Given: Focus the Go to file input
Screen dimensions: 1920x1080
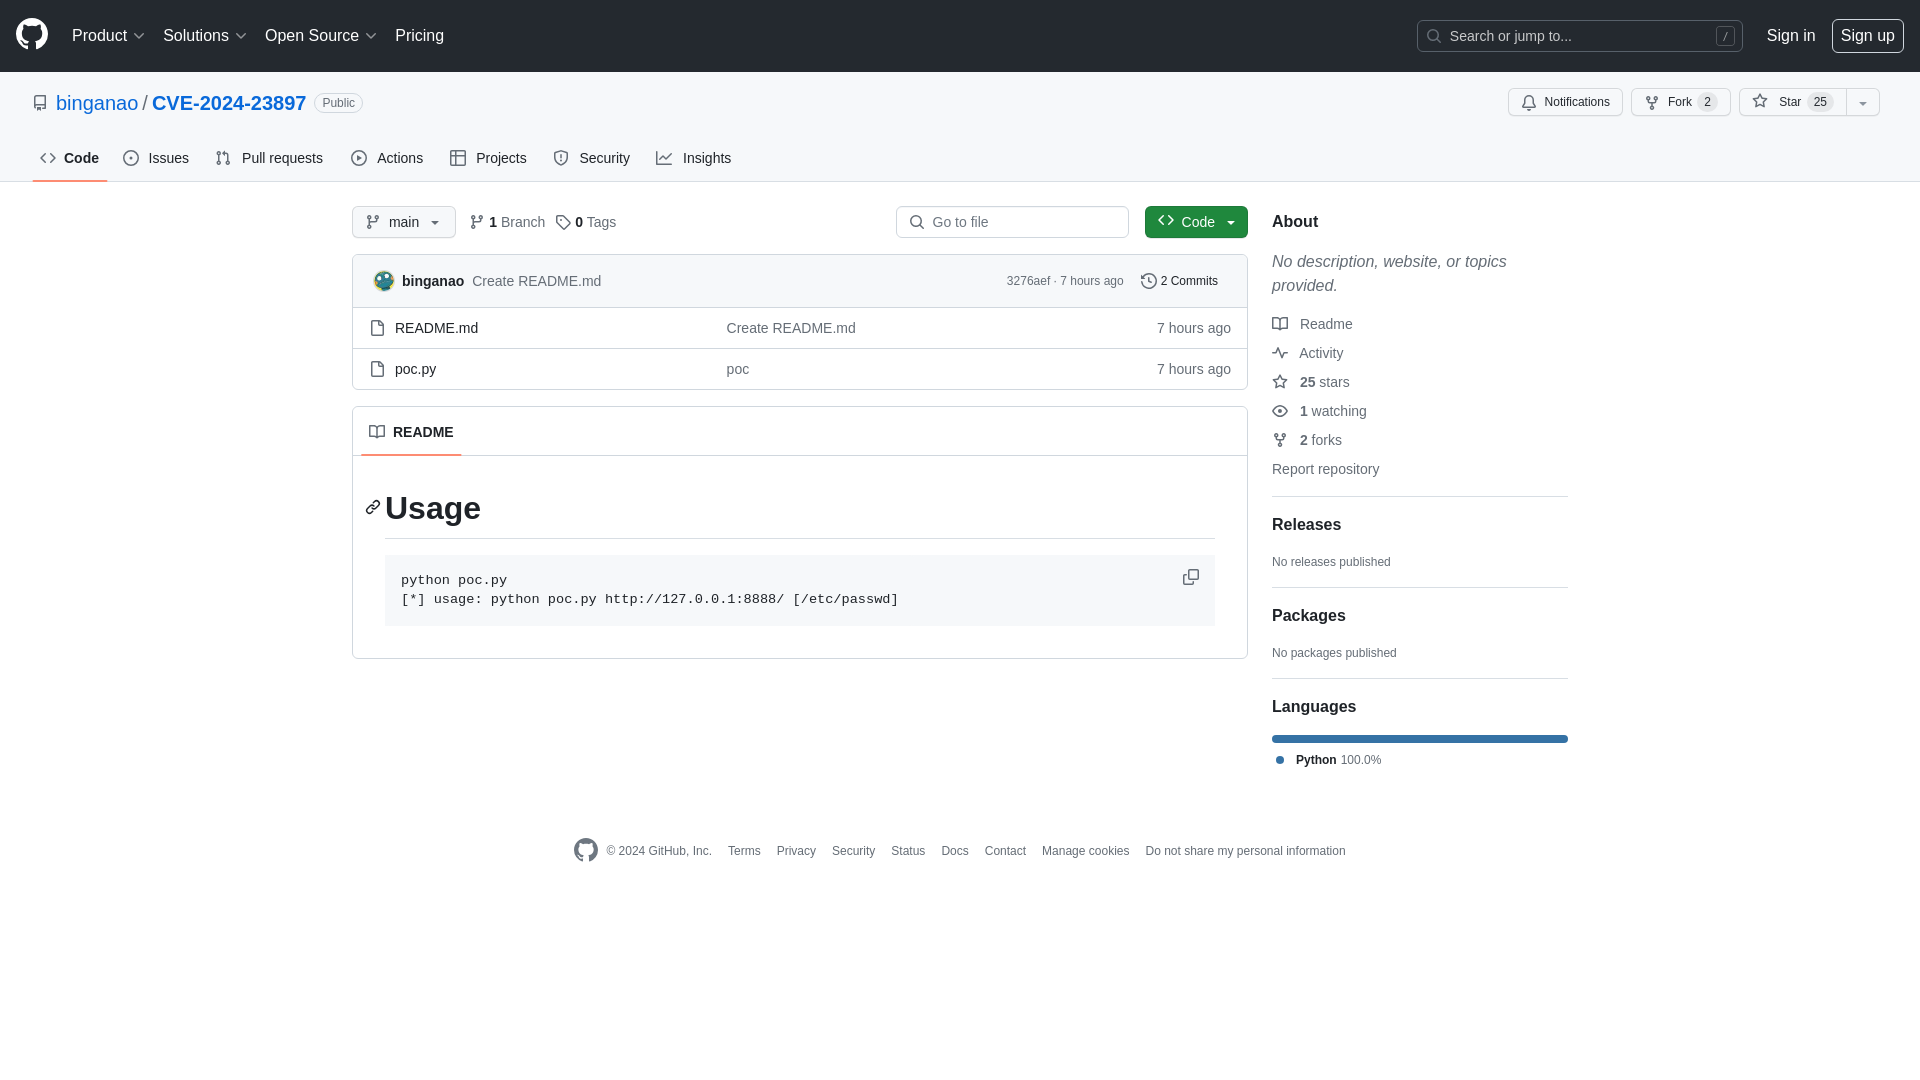Looking at the screenshot, I should click(1012, 222).
